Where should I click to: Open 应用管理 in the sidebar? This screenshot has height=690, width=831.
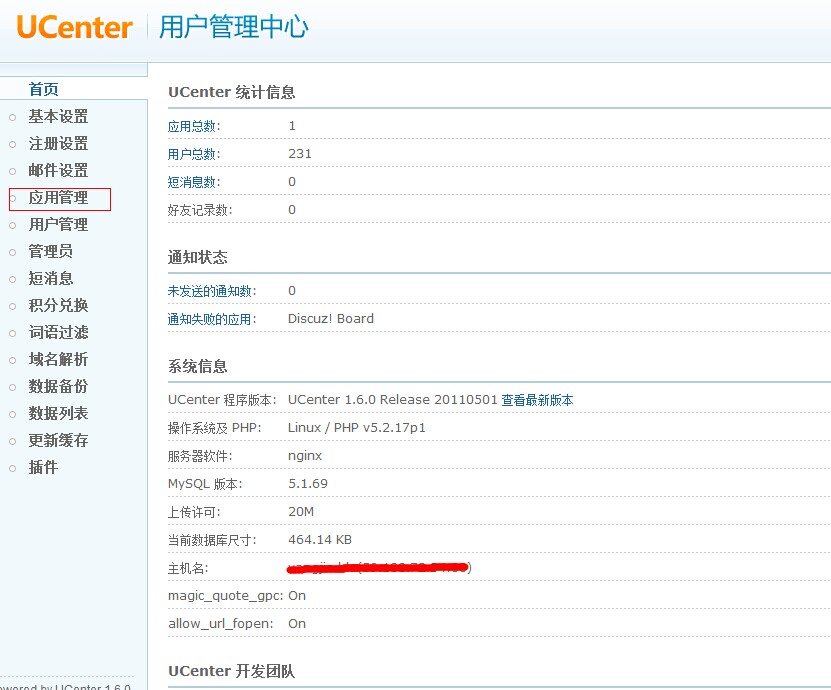pos(58,198)
